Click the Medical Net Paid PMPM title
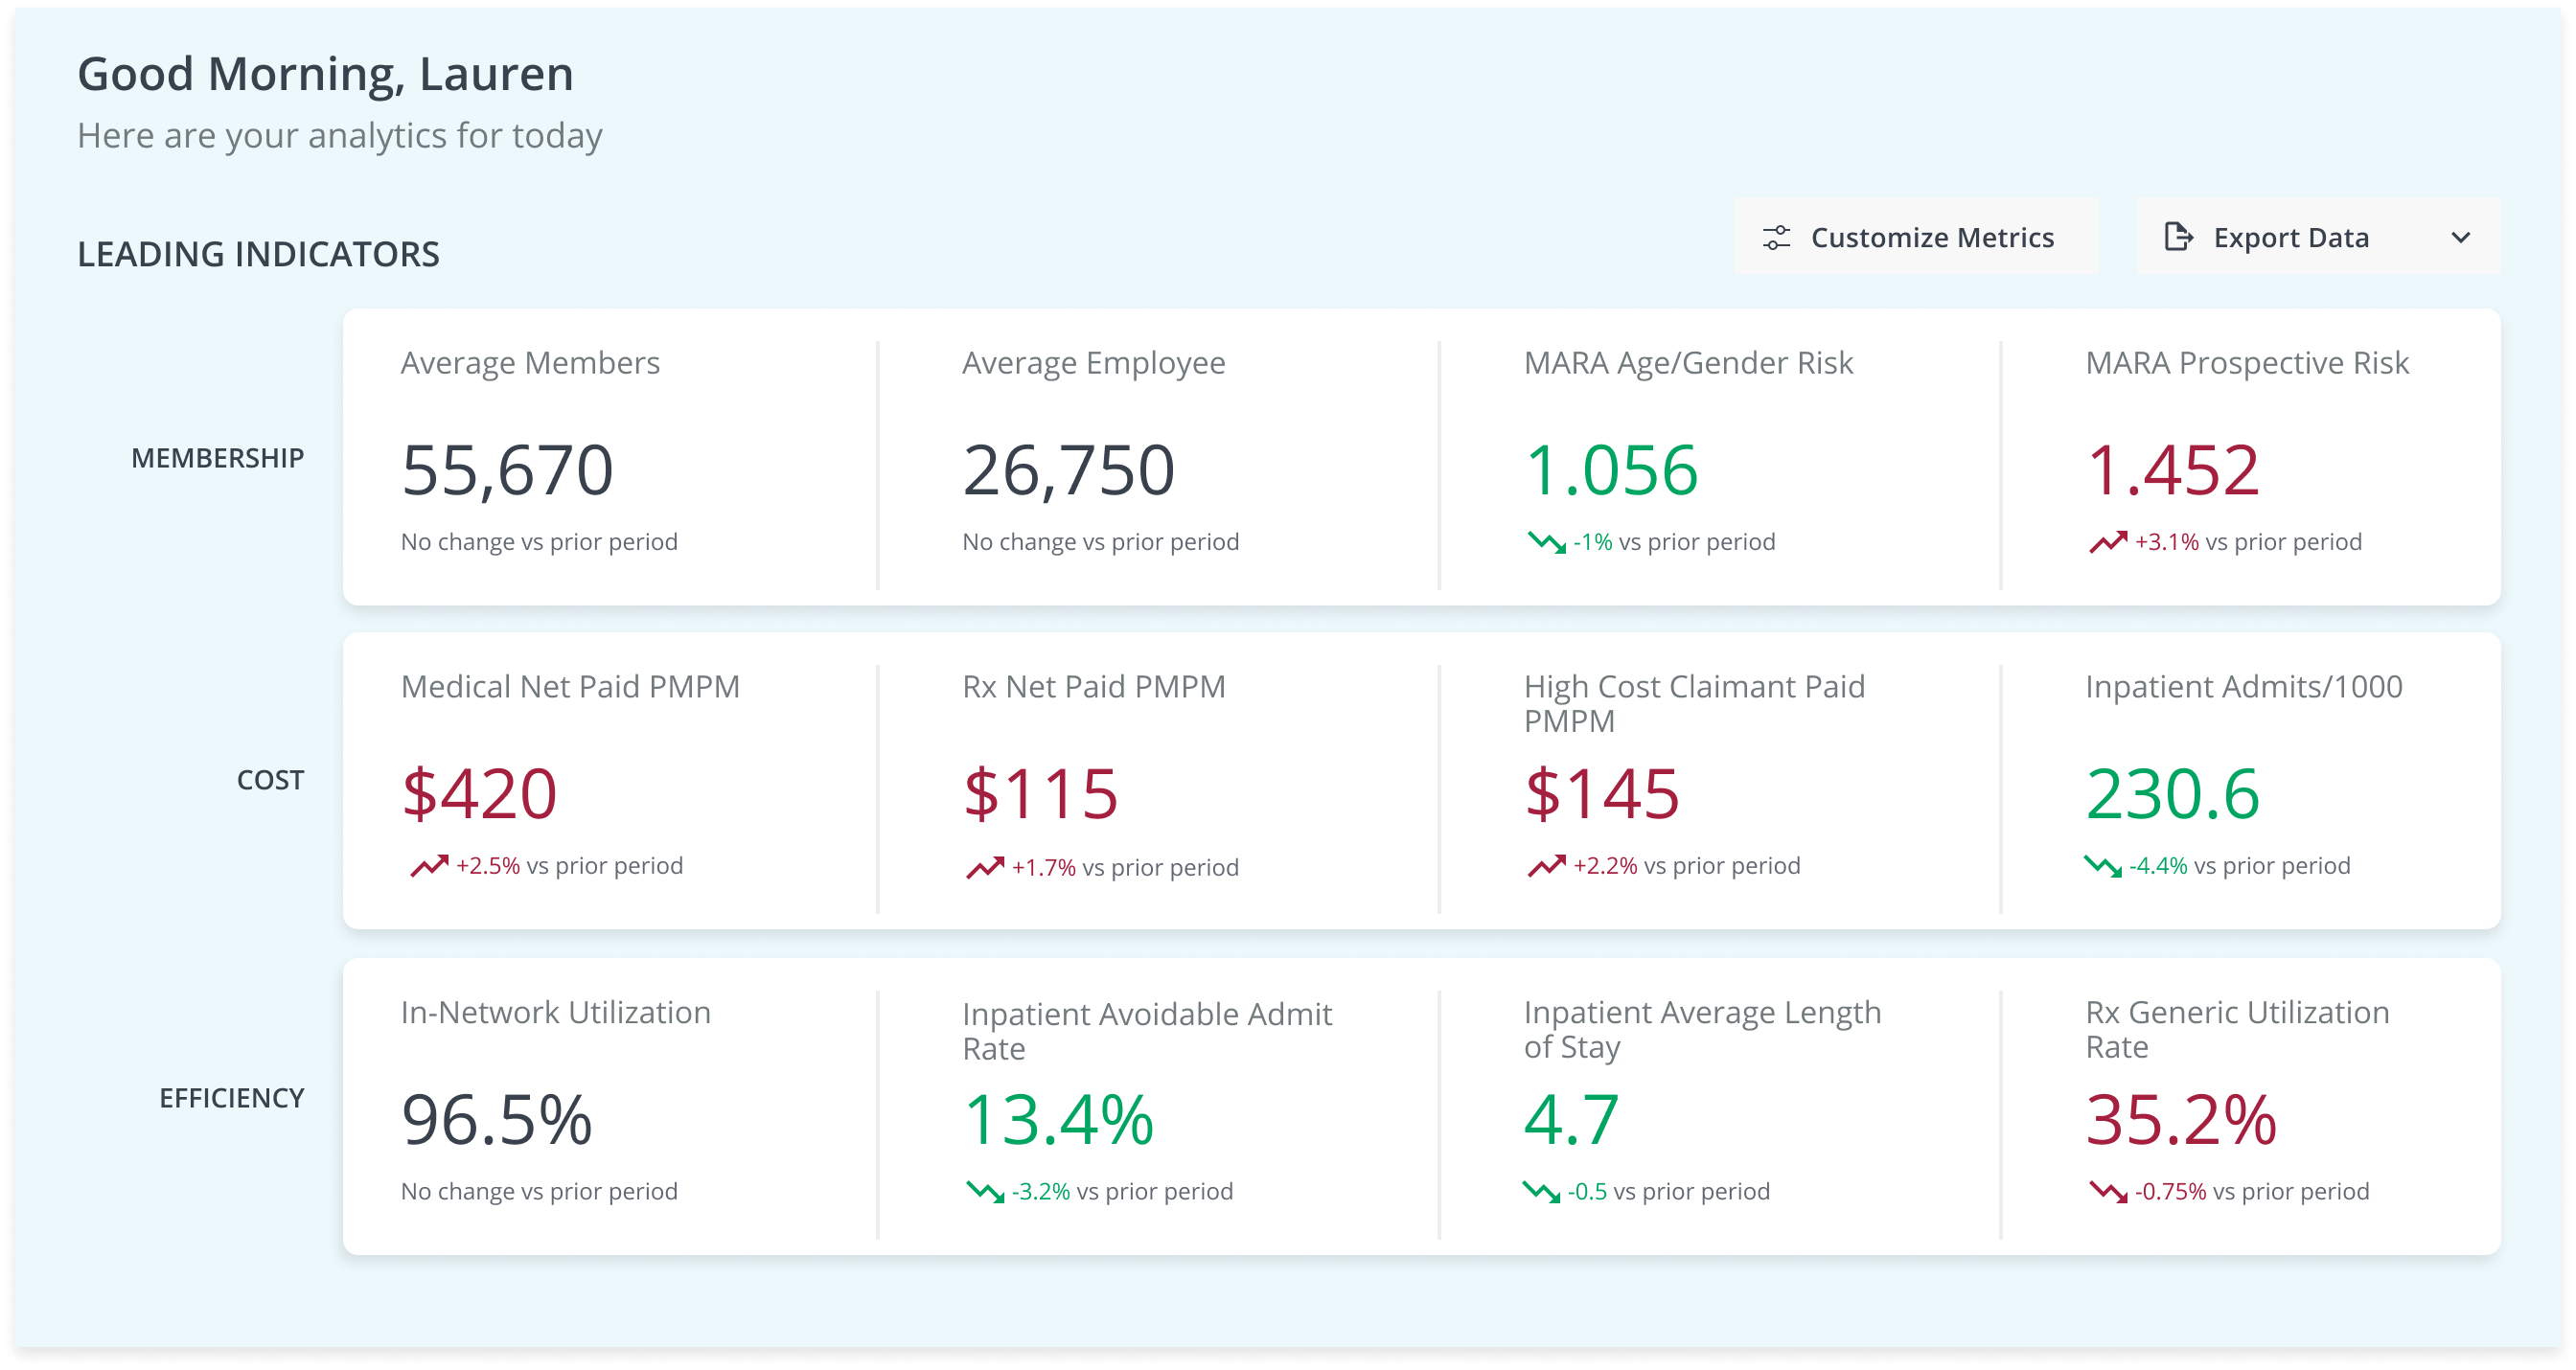The image size is (2576, 1370). (x=570, y=687)
